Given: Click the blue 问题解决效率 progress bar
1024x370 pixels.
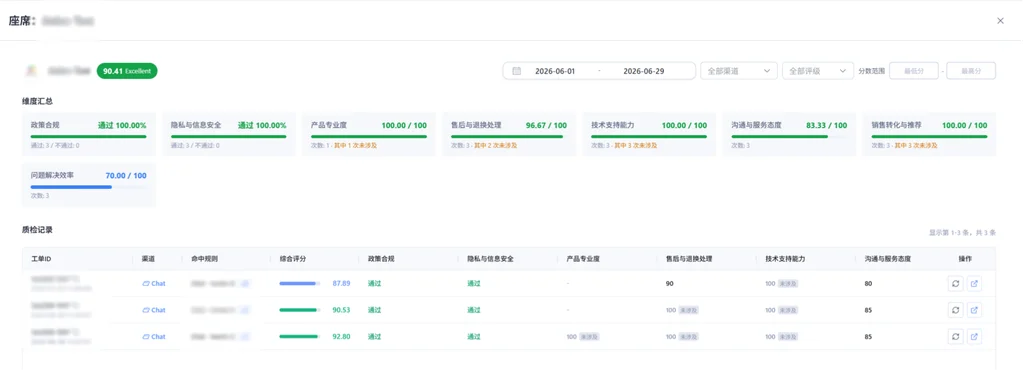Looking at the screenshot, I should point(89,187).
